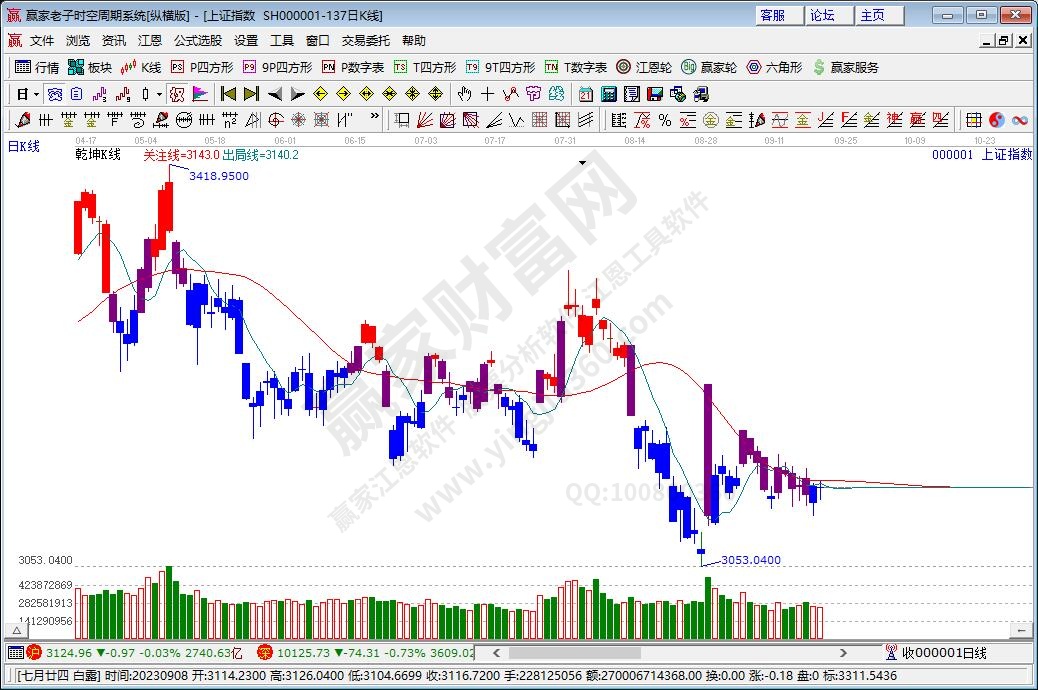
Task: Click the calendar icon in toolbar
Action: click(x=585, y=94)
